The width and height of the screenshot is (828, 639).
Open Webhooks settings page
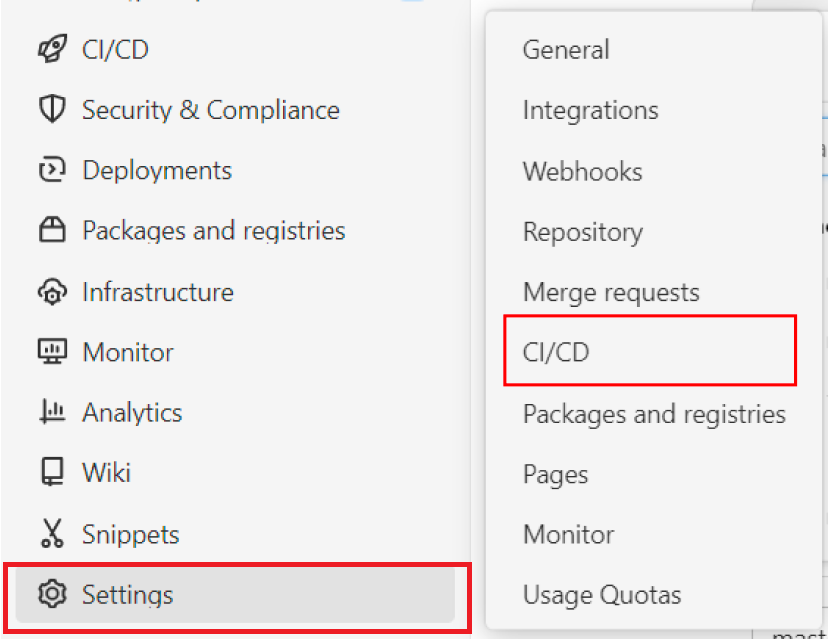pos(582,171)
